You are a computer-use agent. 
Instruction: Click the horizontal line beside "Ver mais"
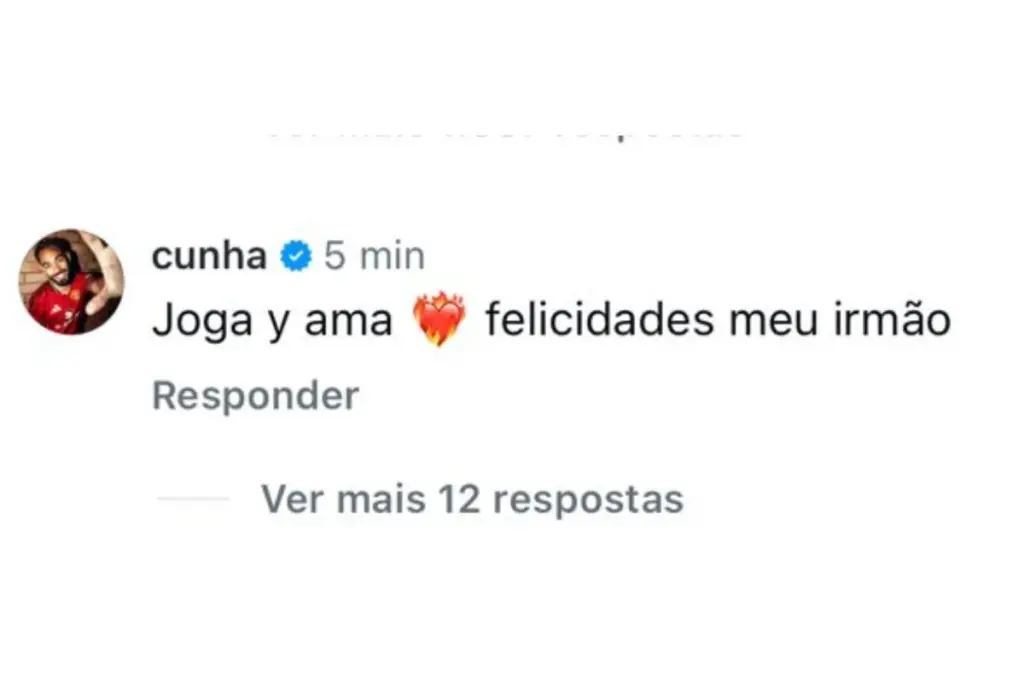pos(193,498)
